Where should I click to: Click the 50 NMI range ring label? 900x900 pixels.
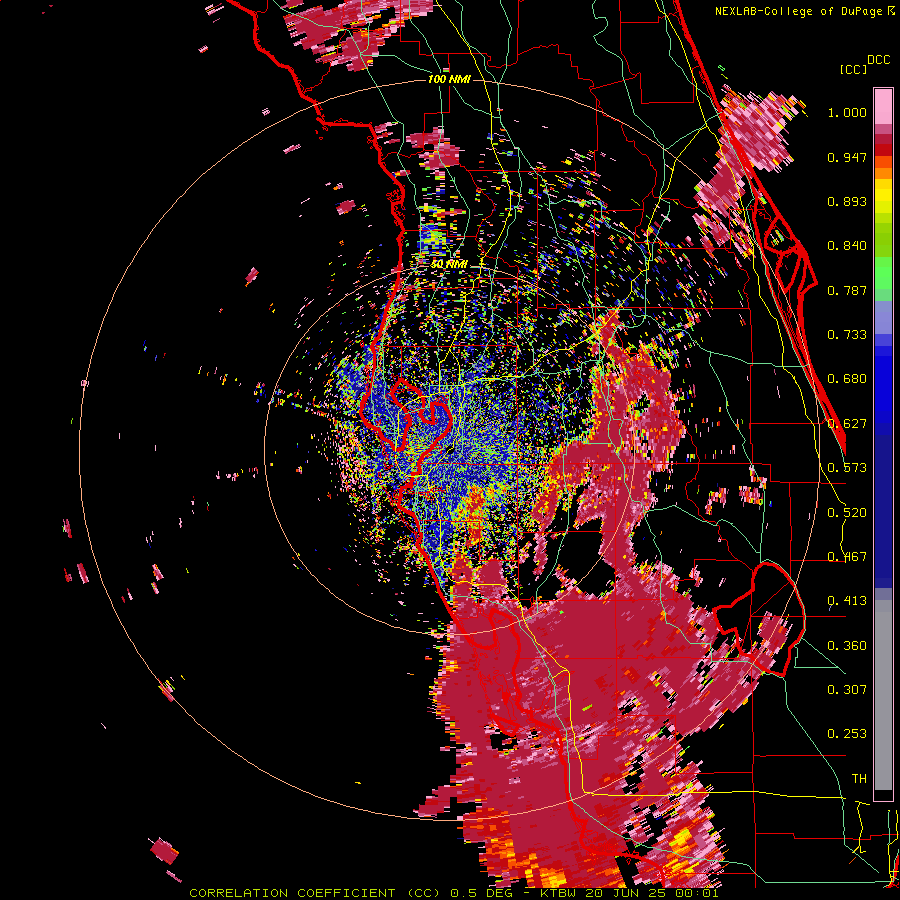tap(449, 264)
